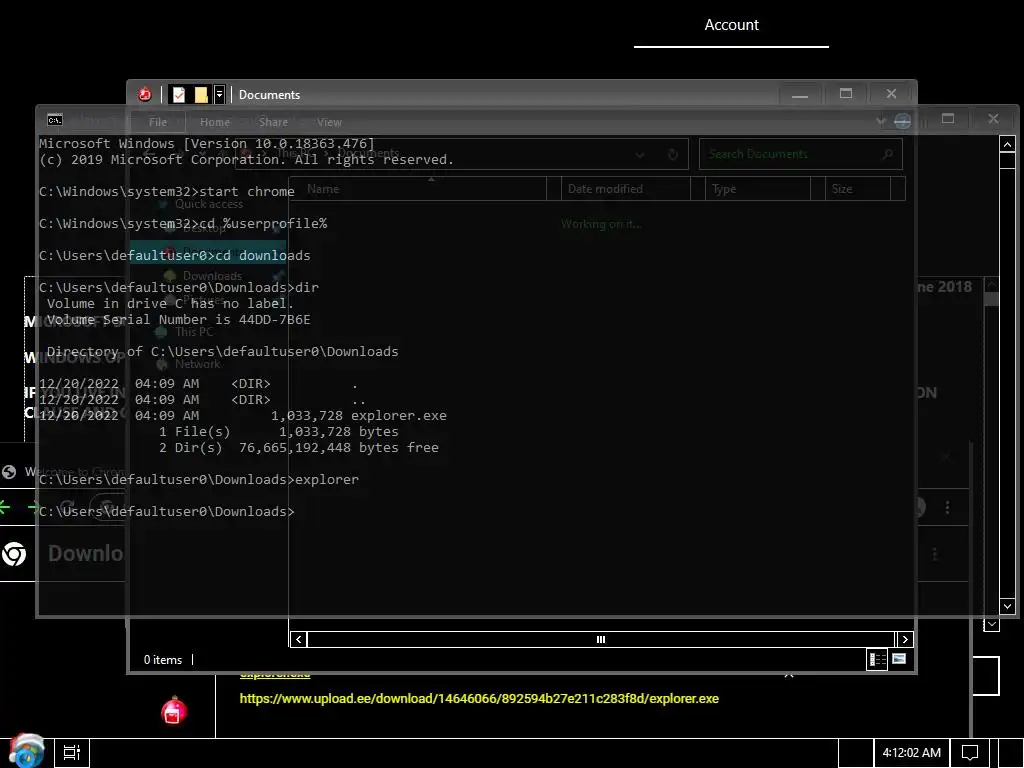Click background window scrollbar down arrow
Viewport: 1024px width, 768px height.
point(991,624)
